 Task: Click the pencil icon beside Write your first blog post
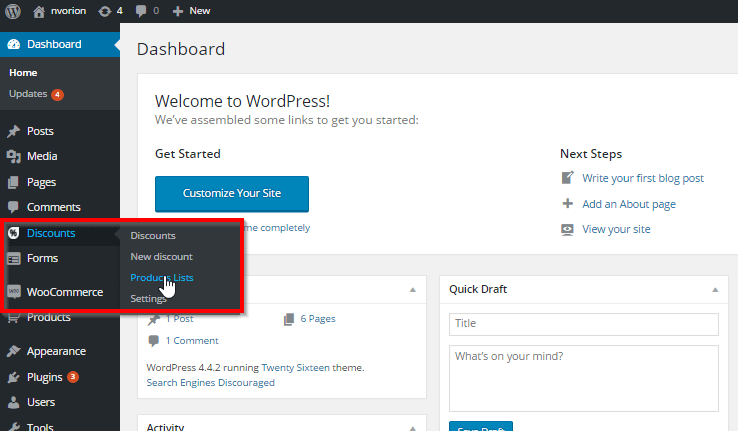(x=568, y=178)
